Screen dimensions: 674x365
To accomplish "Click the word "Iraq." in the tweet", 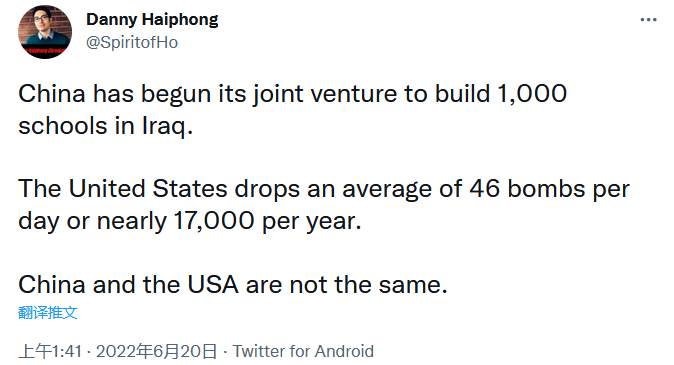I will (168, 126).
